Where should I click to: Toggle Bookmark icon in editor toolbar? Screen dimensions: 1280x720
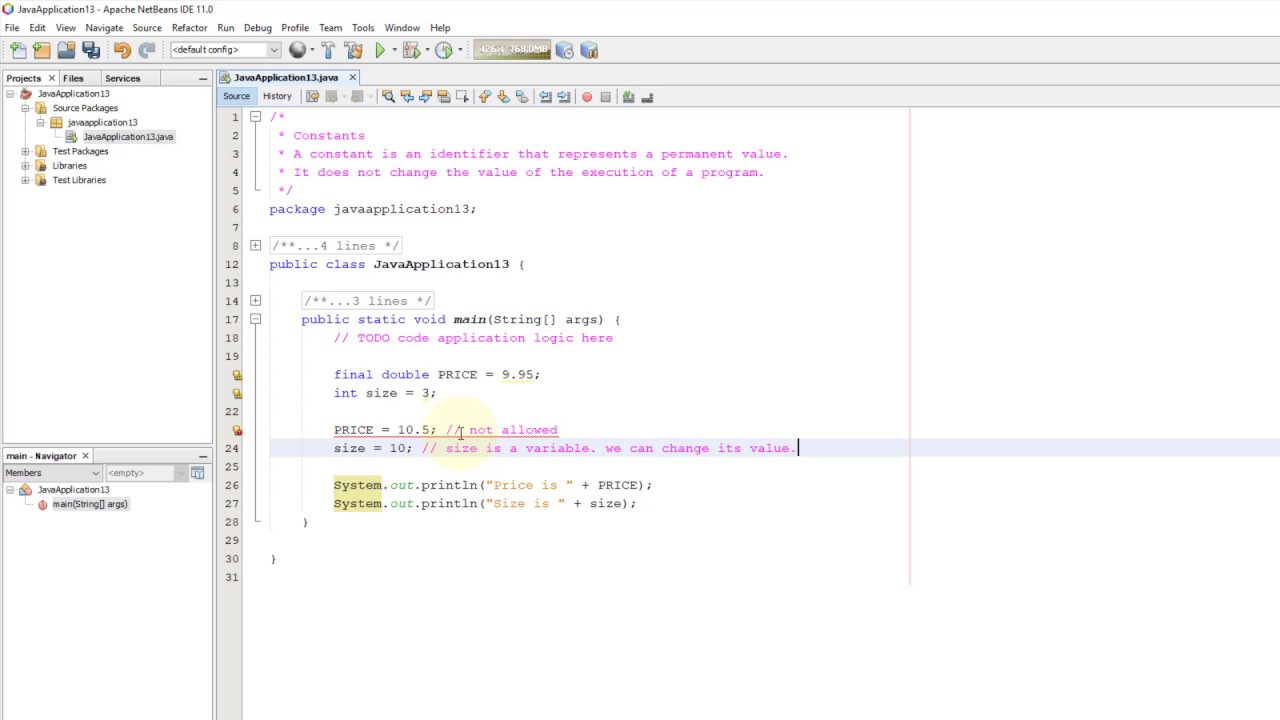tap(522, 97)
